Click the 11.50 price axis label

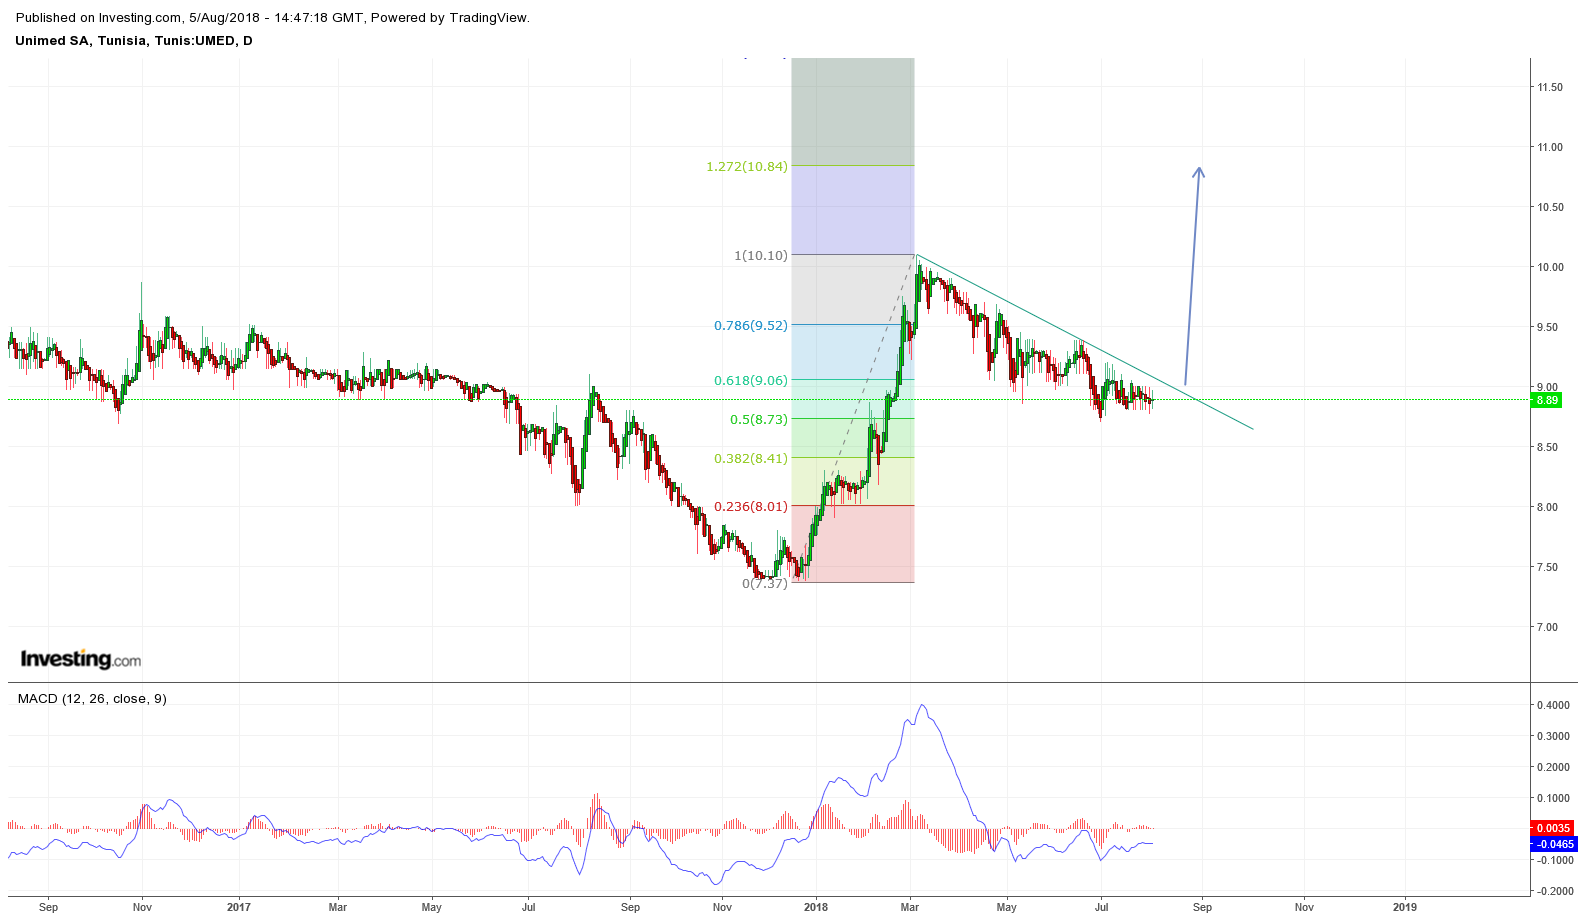tap(1550, 87)
